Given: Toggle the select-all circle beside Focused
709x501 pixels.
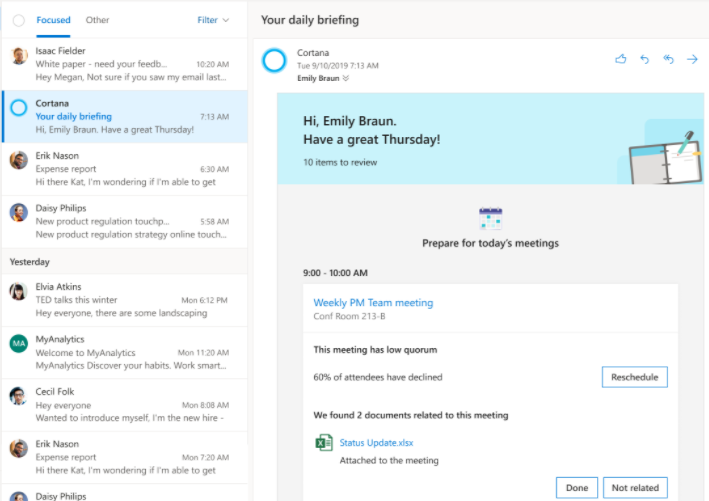Looking at the screenshot, I should (x=19, y=20).
